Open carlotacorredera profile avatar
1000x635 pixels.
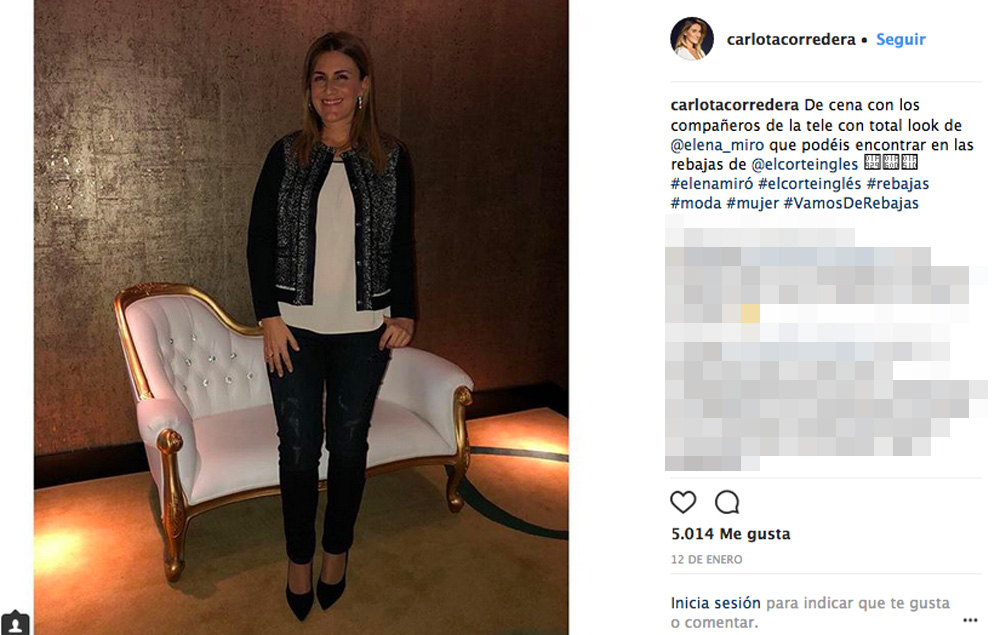[x=691, y=39]
